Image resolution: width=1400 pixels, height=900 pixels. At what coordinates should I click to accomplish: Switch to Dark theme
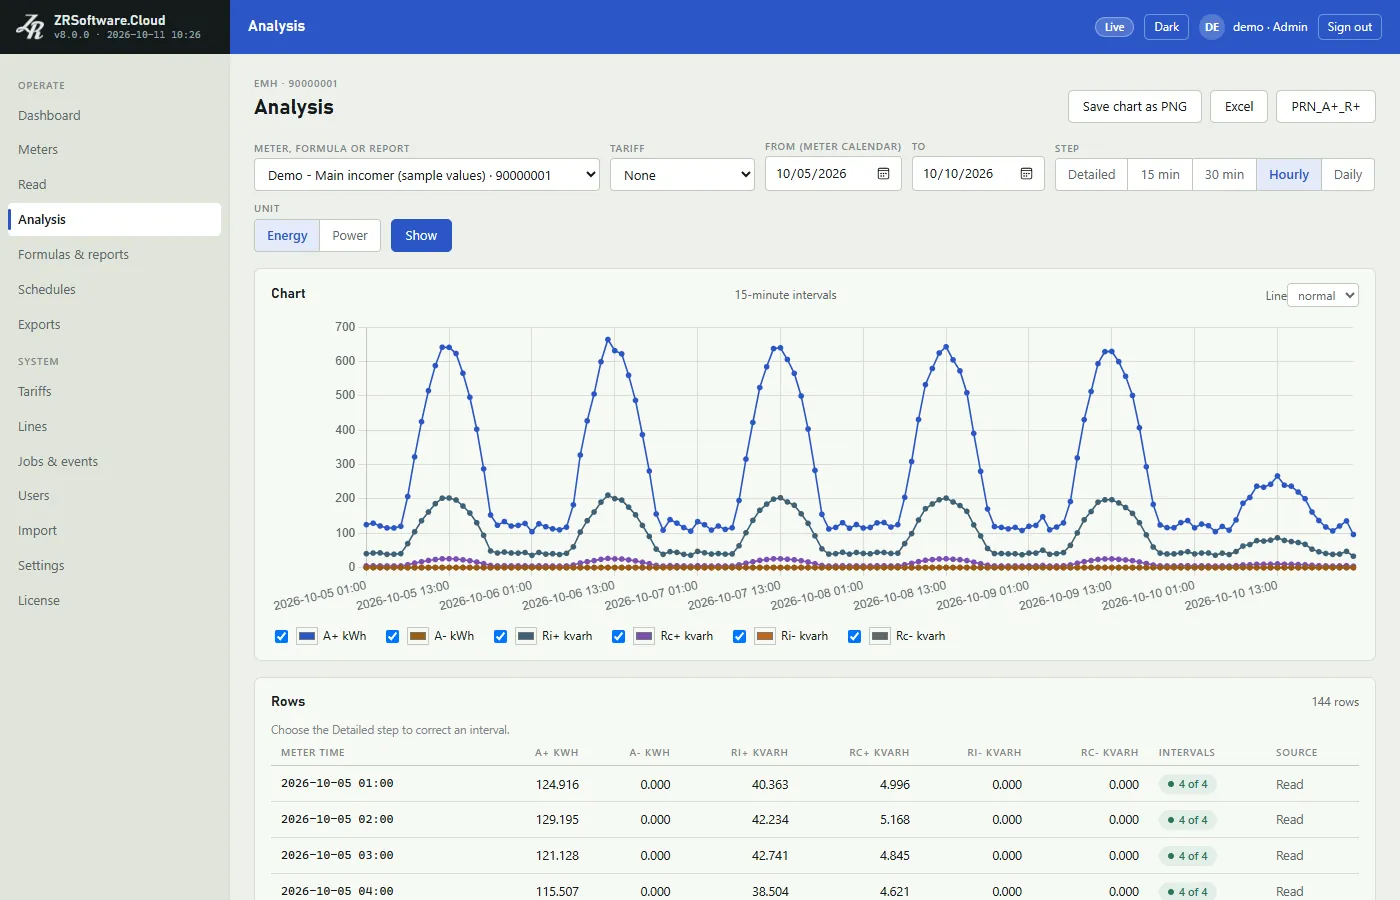point(1166,27)
